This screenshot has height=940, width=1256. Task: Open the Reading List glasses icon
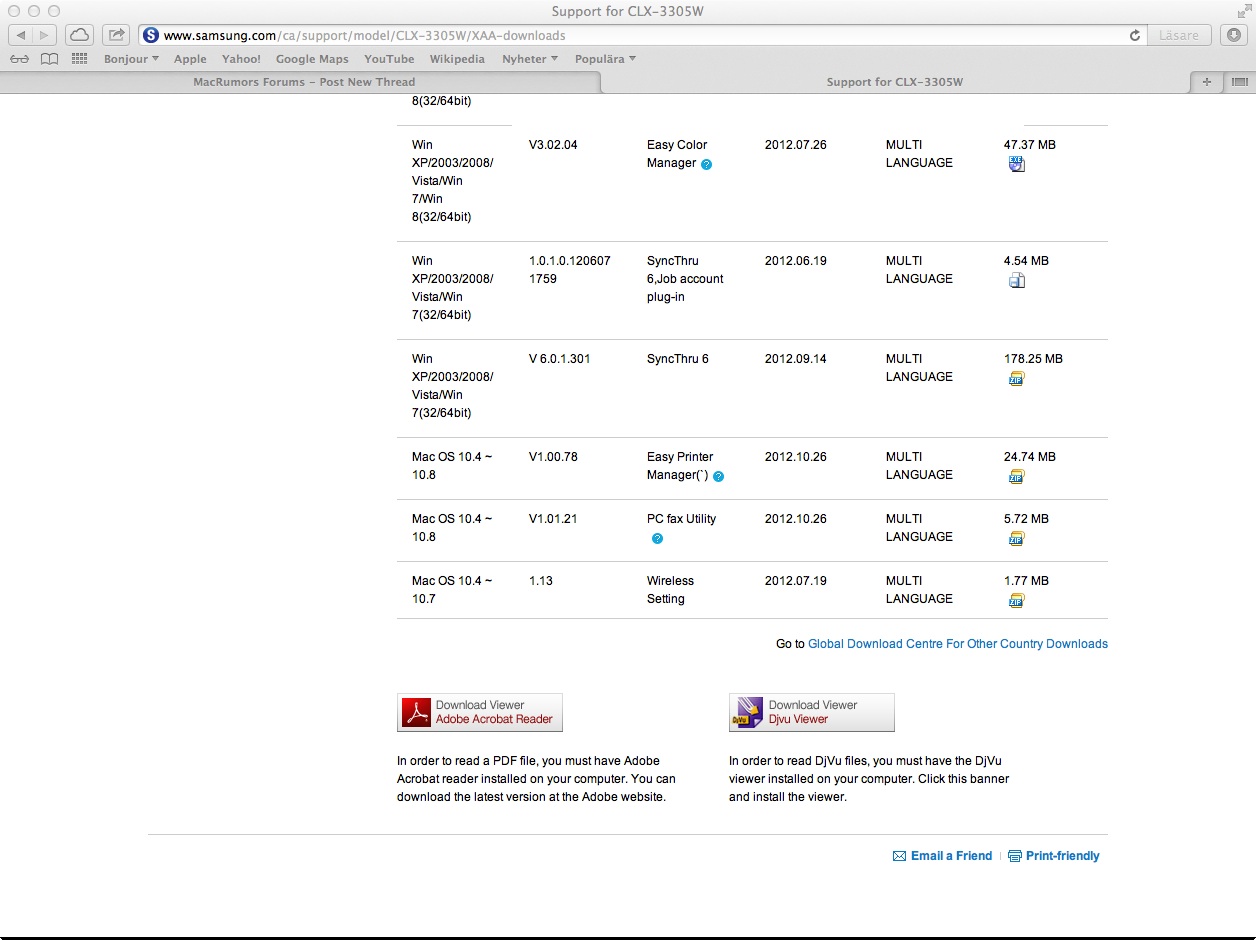pos(20,59)
